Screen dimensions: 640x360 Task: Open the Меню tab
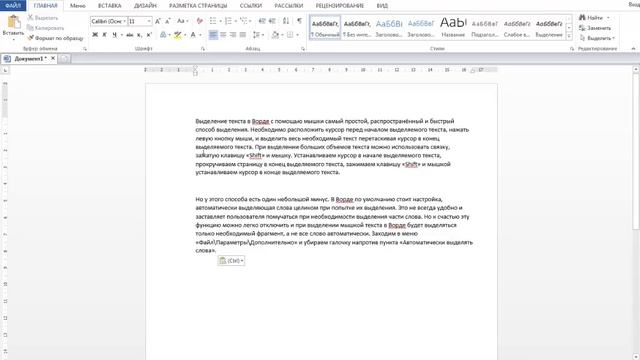coord(78,6)
